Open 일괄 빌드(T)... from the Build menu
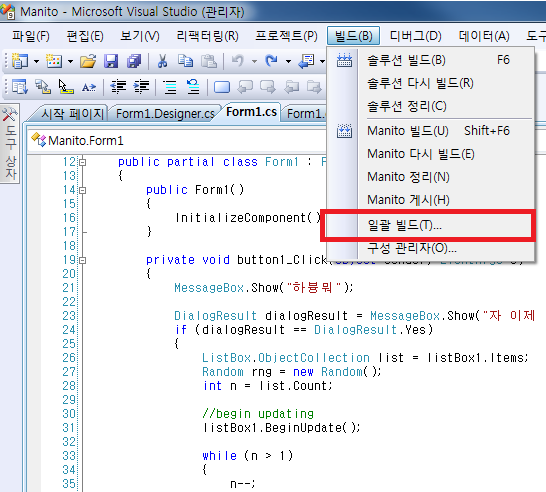This screenshot has width=546, height=492. pyautogui.click(x=430, y=225)
